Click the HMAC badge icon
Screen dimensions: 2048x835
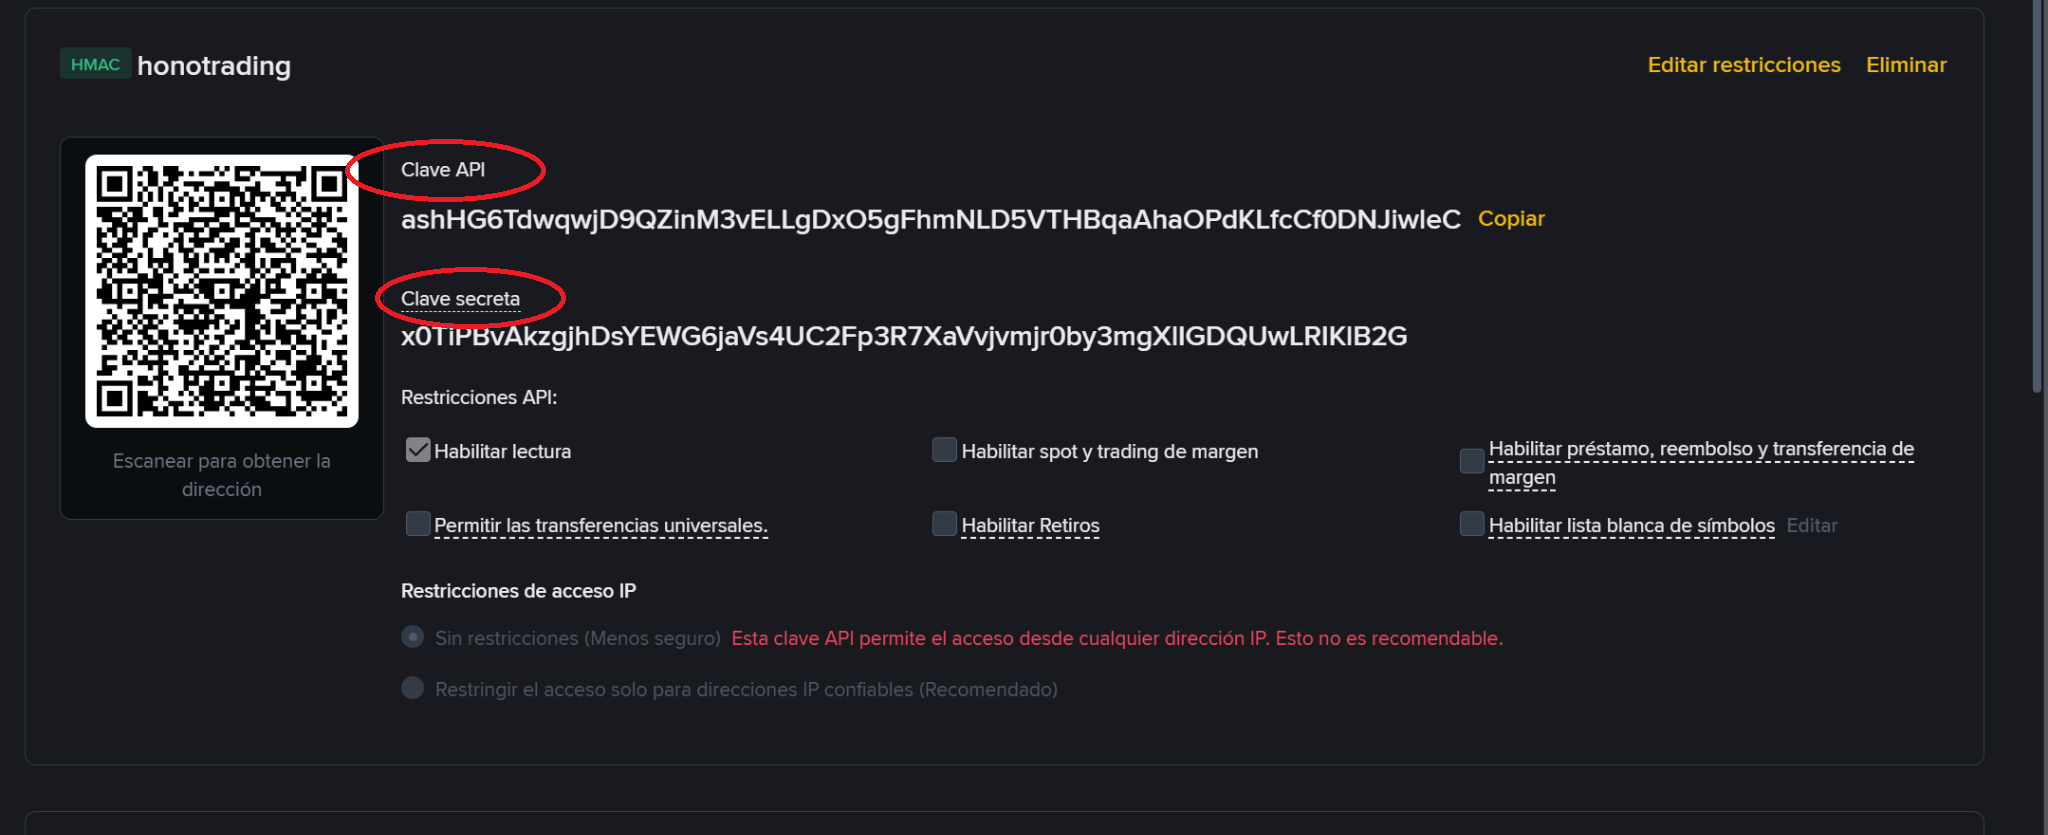95,65
